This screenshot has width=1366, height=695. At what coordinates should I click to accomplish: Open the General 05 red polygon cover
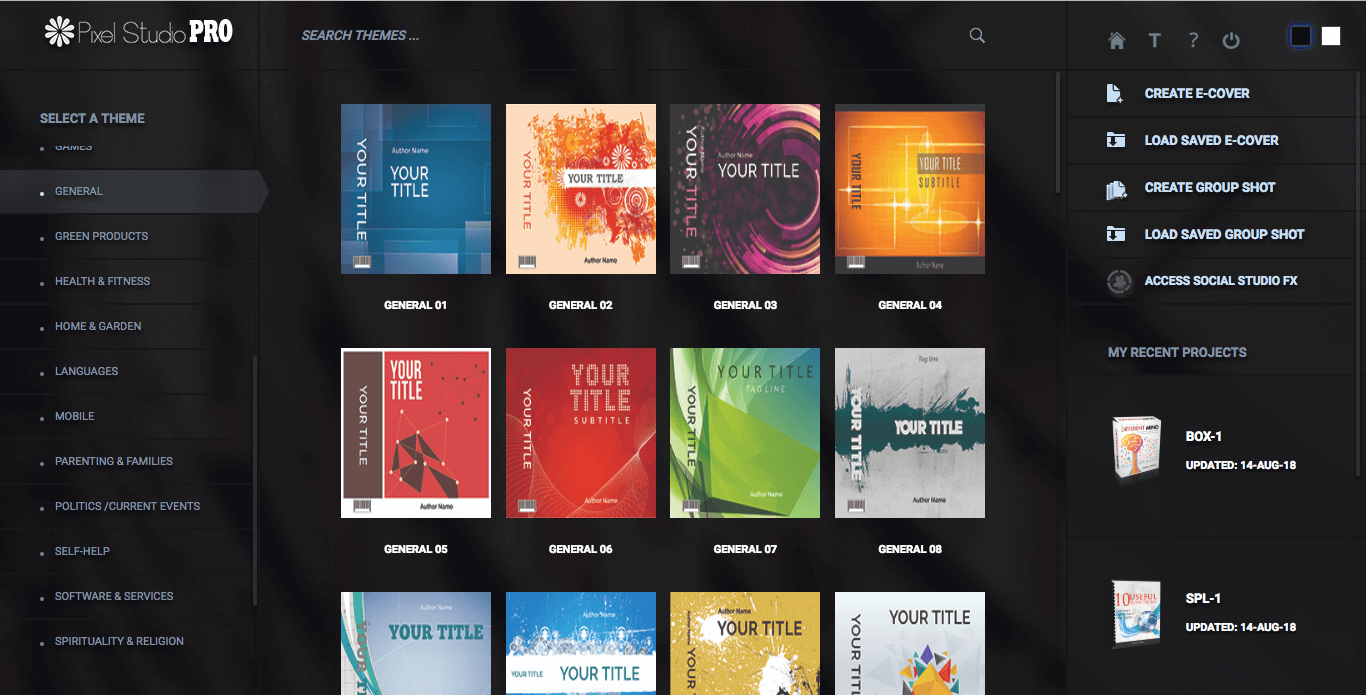point(416,433)
